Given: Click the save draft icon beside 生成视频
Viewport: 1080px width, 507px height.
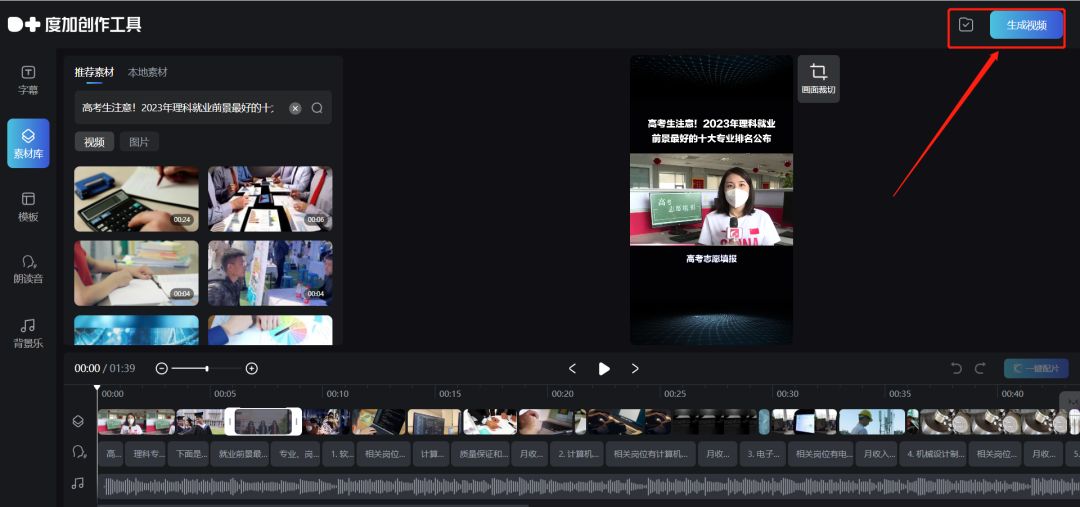Looking at the screenshot, I should coord(966,25).
